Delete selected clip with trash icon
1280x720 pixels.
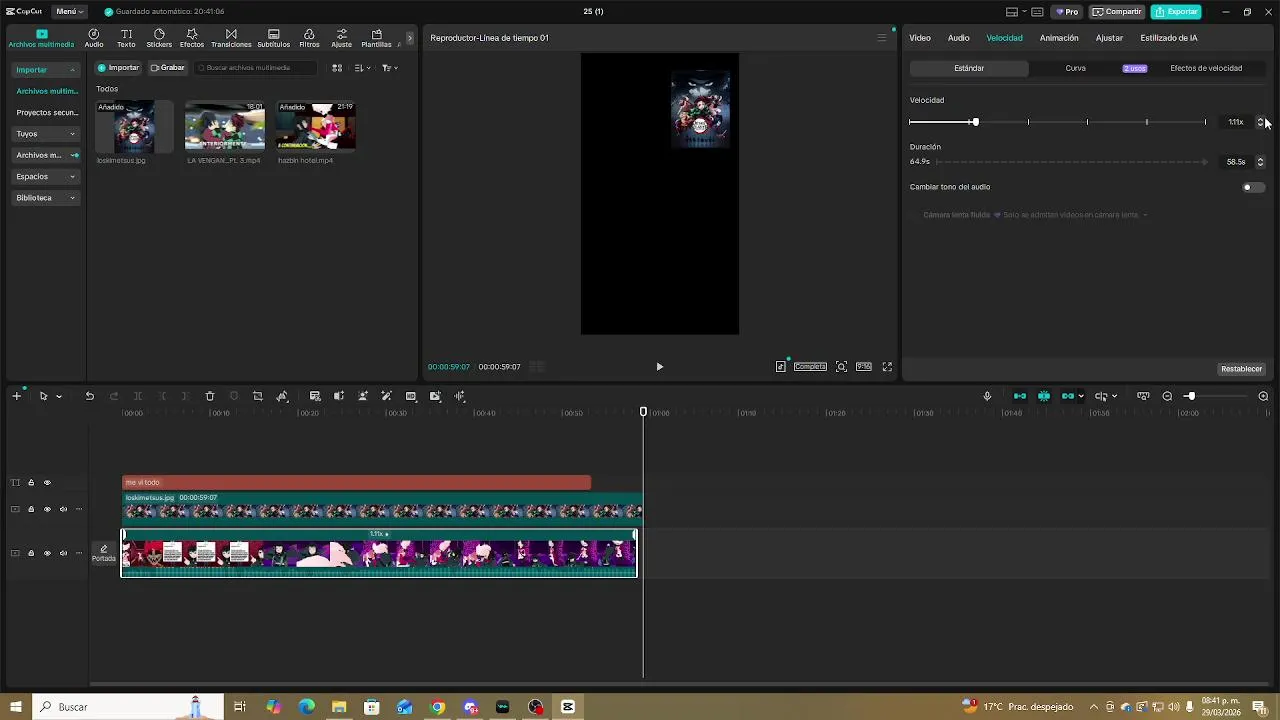[210, 396]
